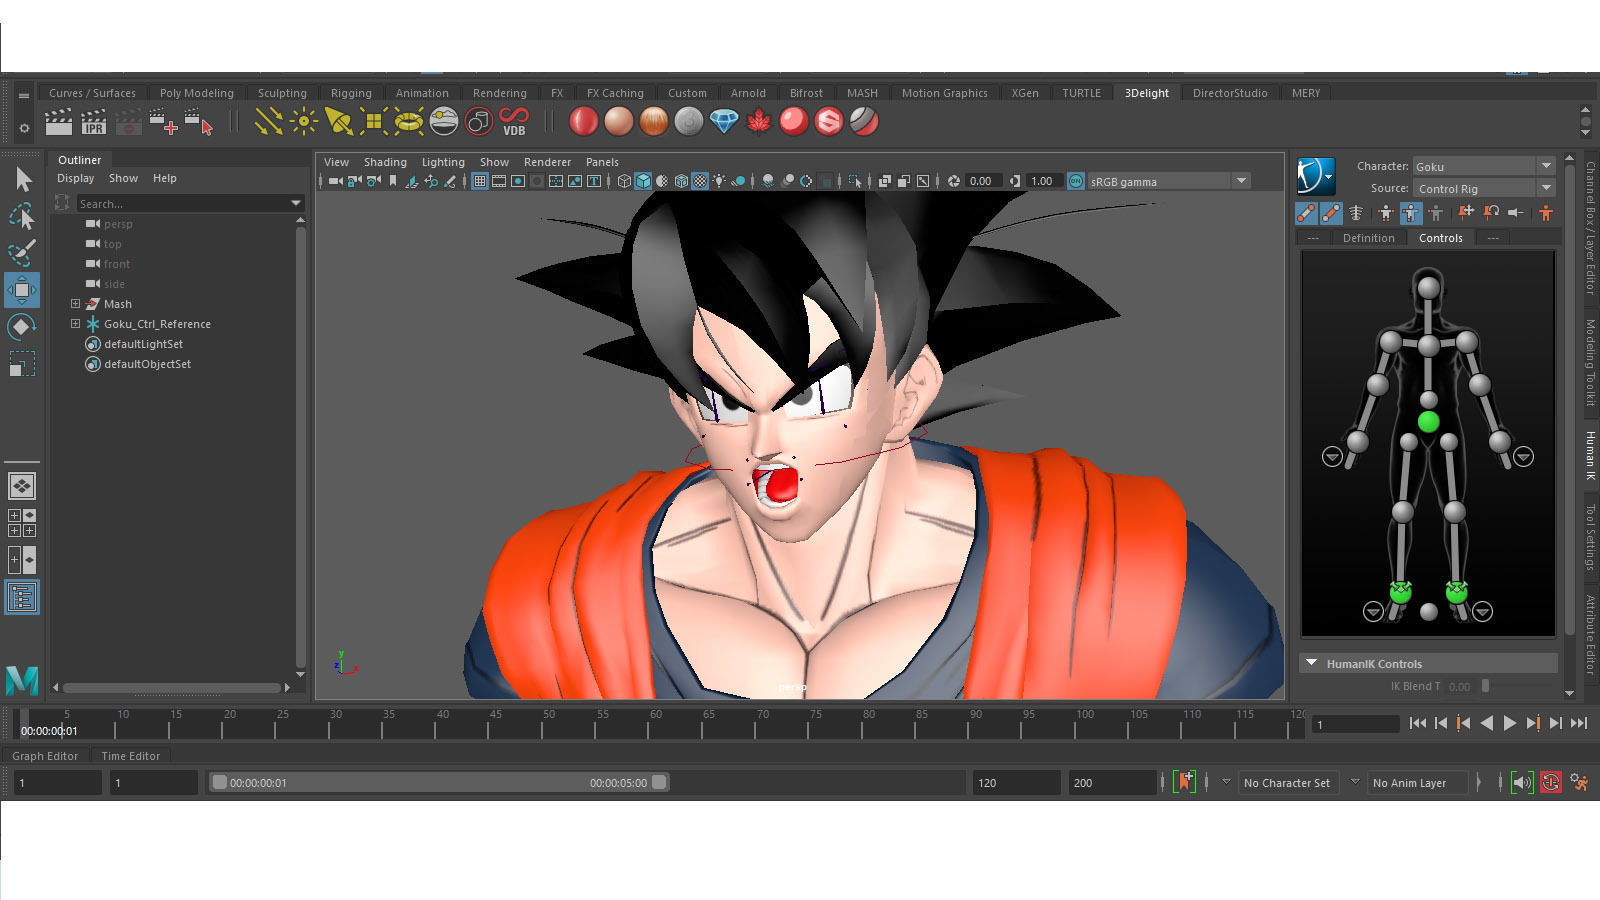Click the IPR render shelf icon

(x=94, y=122)
